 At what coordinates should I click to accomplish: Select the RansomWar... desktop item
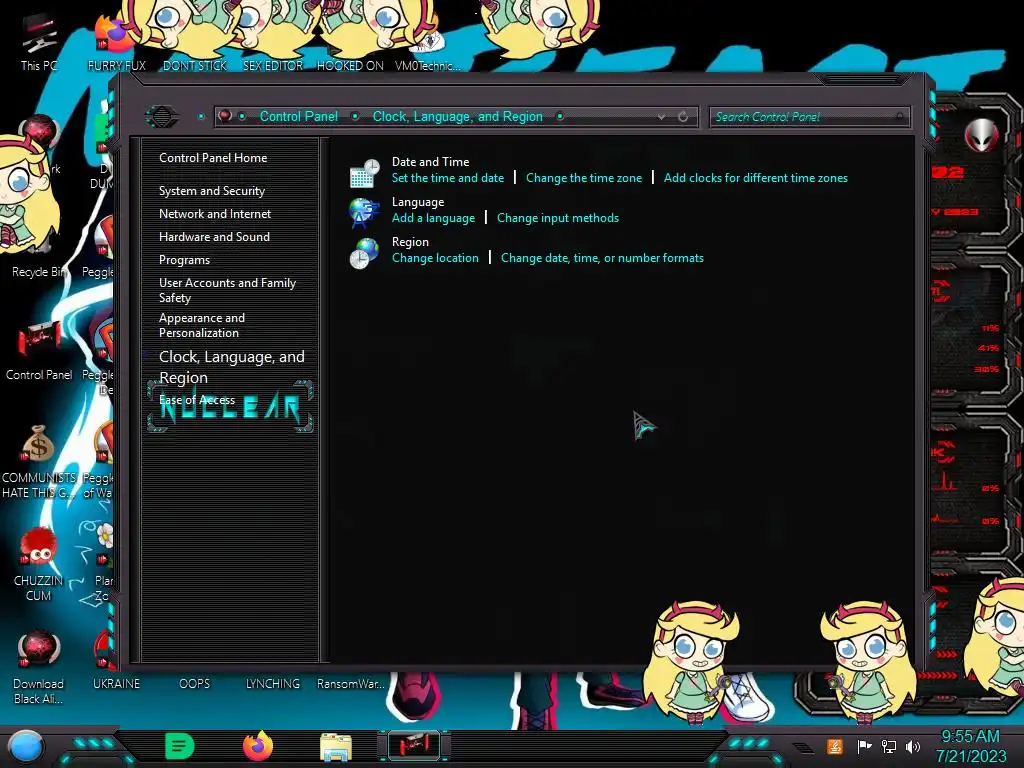point(351,684)
